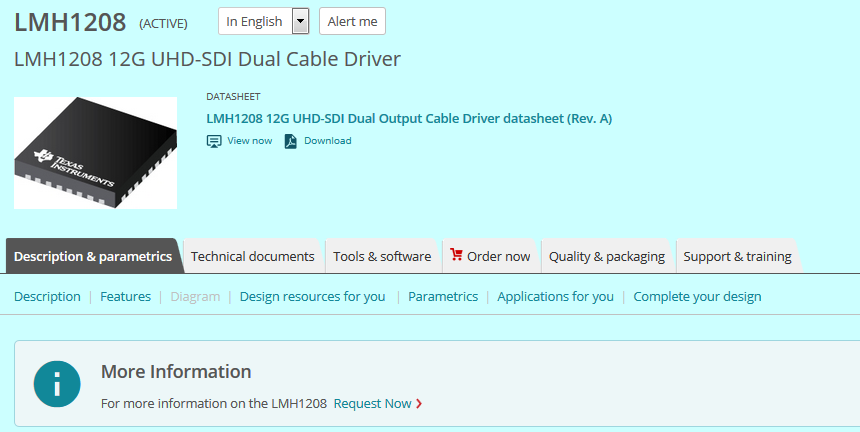Click the LMH1208 chip product image

coord(95,153)
